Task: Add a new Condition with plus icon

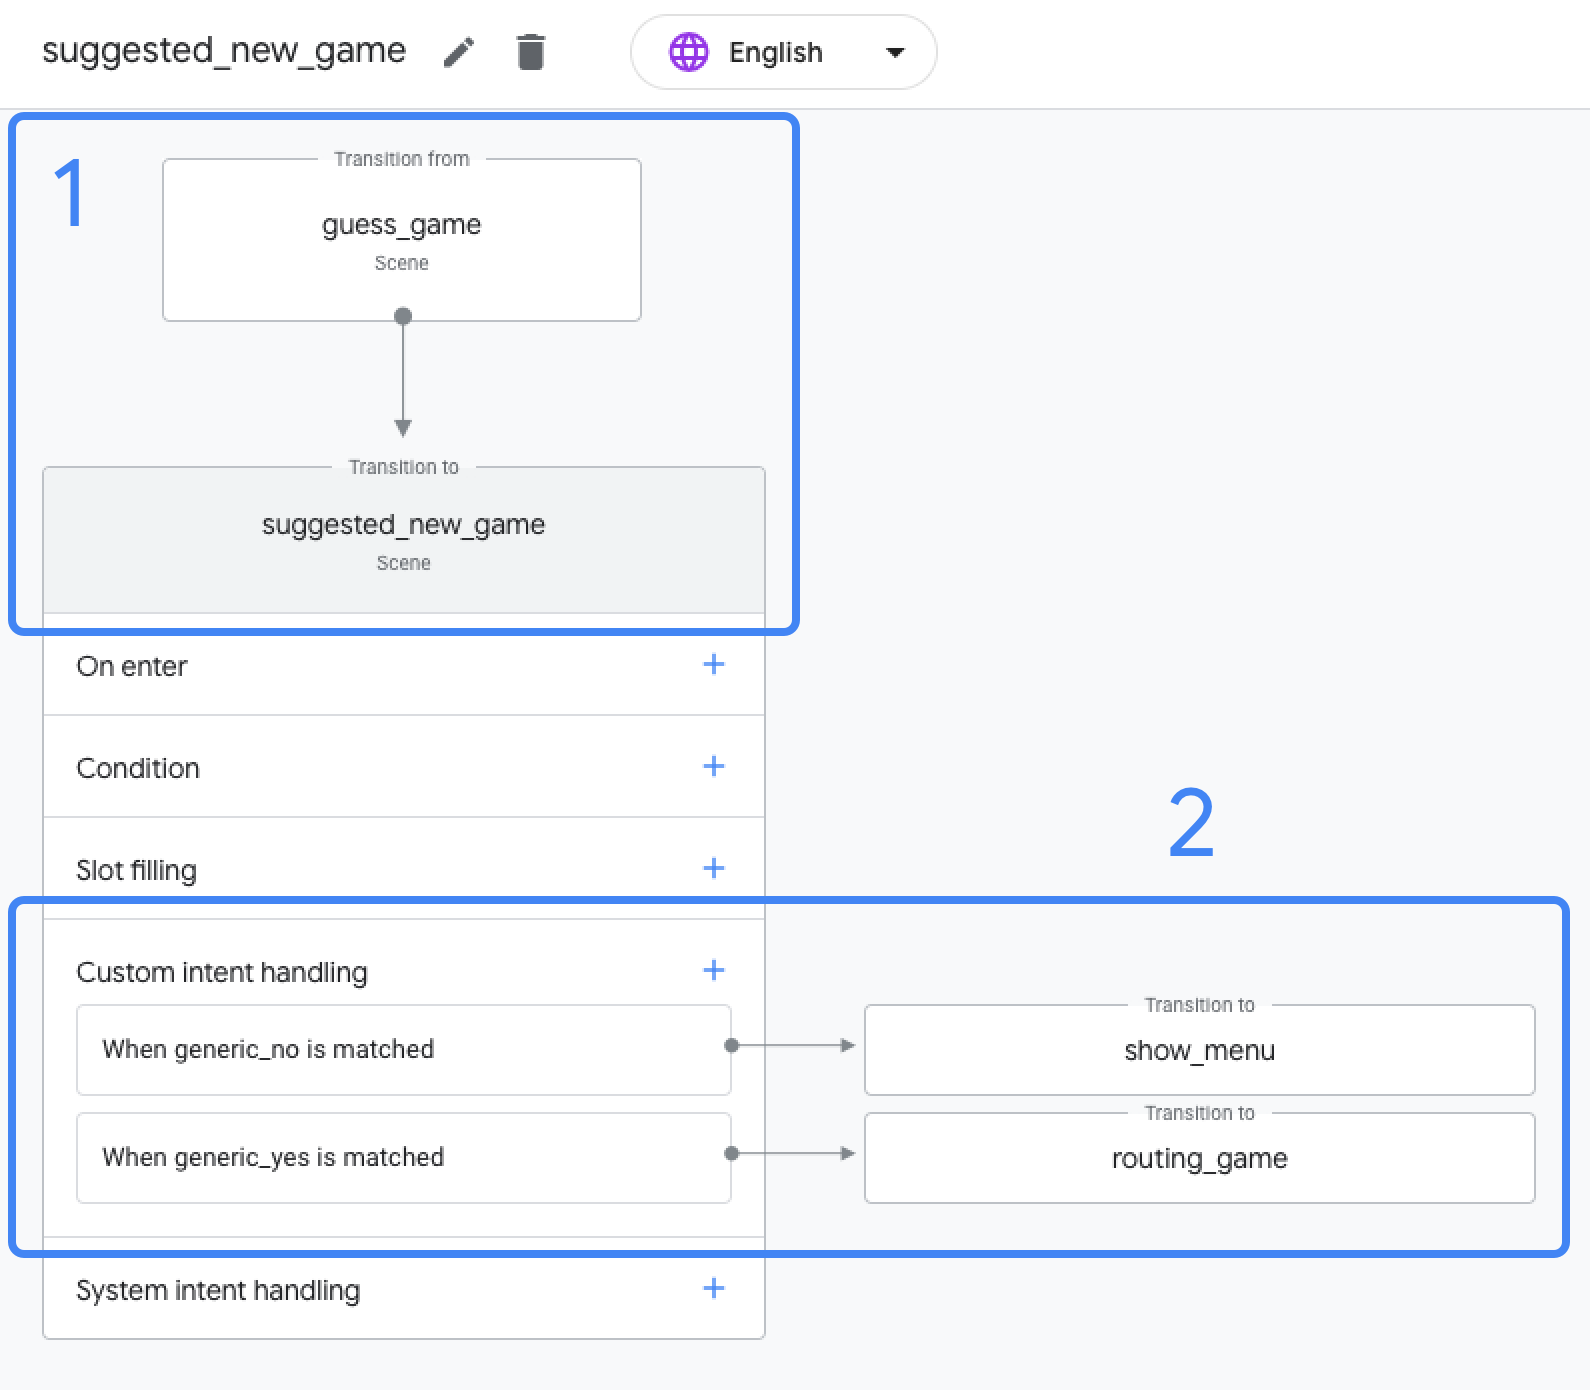Action: click(713, 767)
